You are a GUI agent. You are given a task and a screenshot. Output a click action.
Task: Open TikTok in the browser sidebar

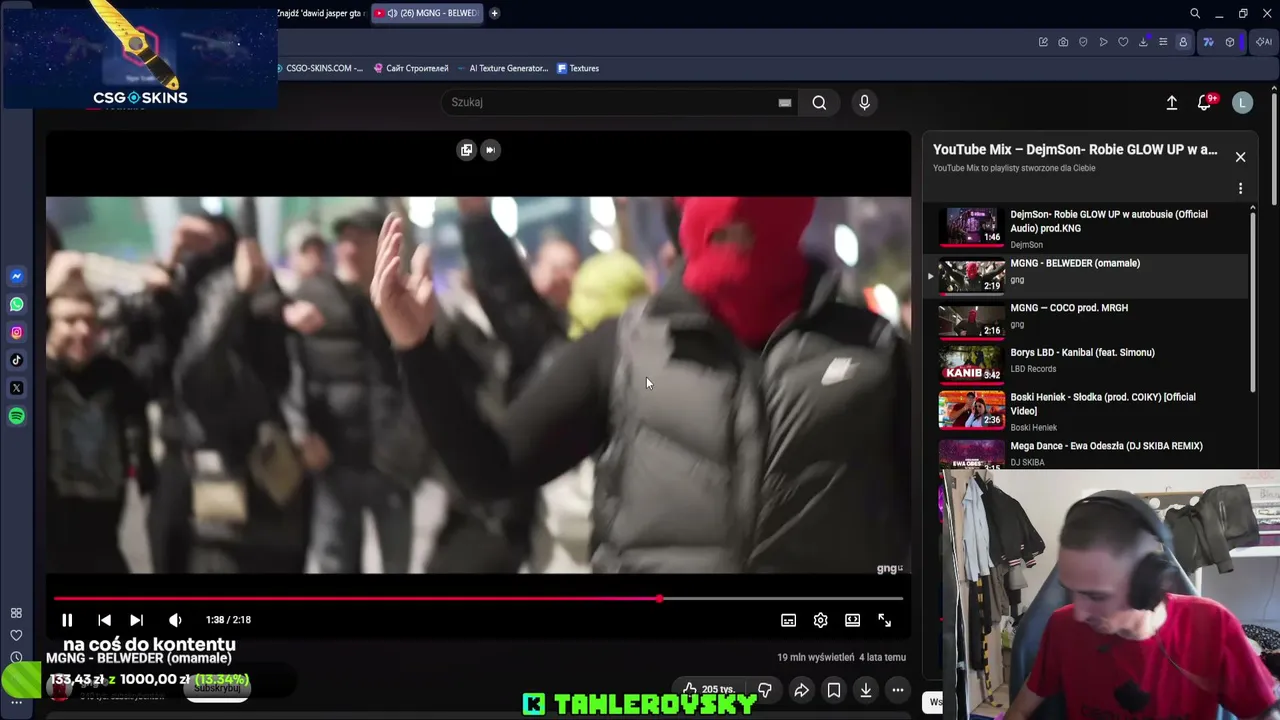pos(16,360)
